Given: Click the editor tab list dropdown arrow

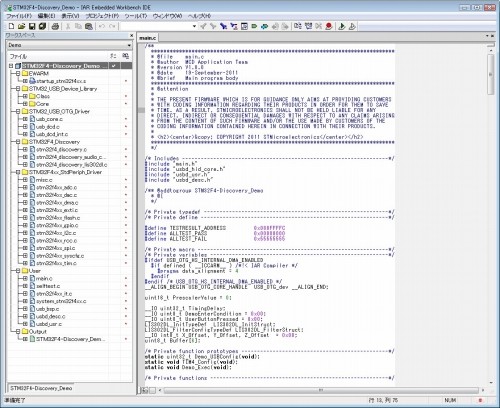Looking at the screenshot, I should tap(487, 36).
